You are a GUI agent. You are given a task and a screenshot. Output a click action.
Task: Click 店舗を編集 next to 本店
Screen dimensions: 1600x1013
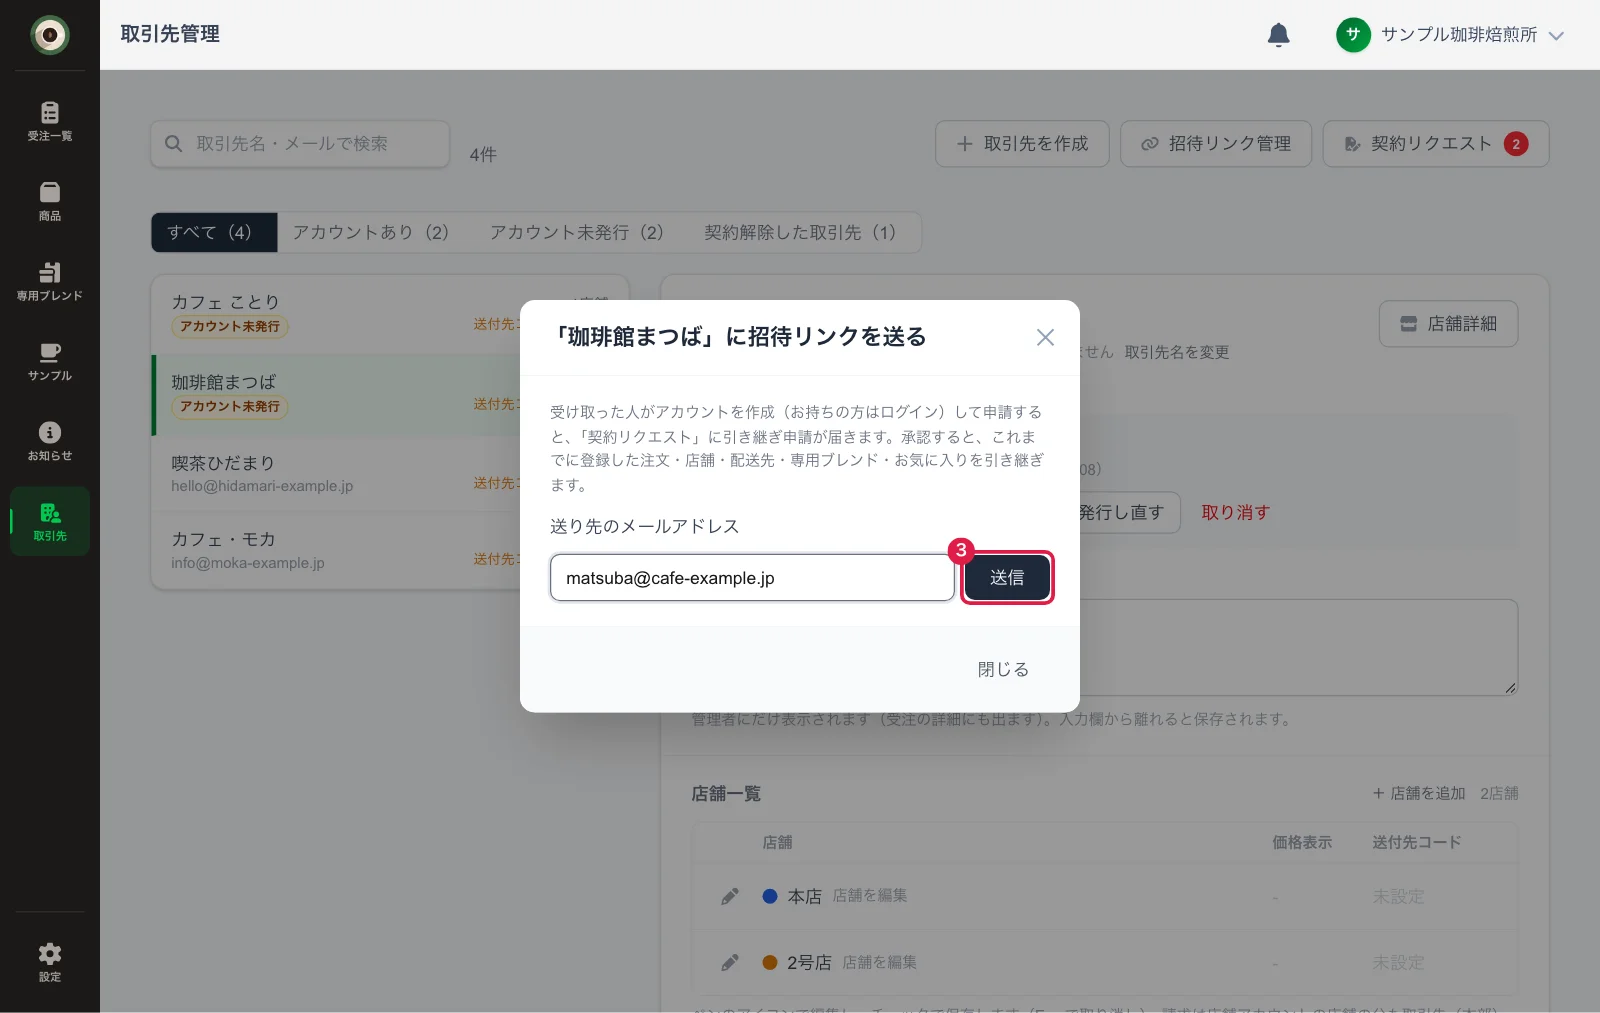pos(870,895)
